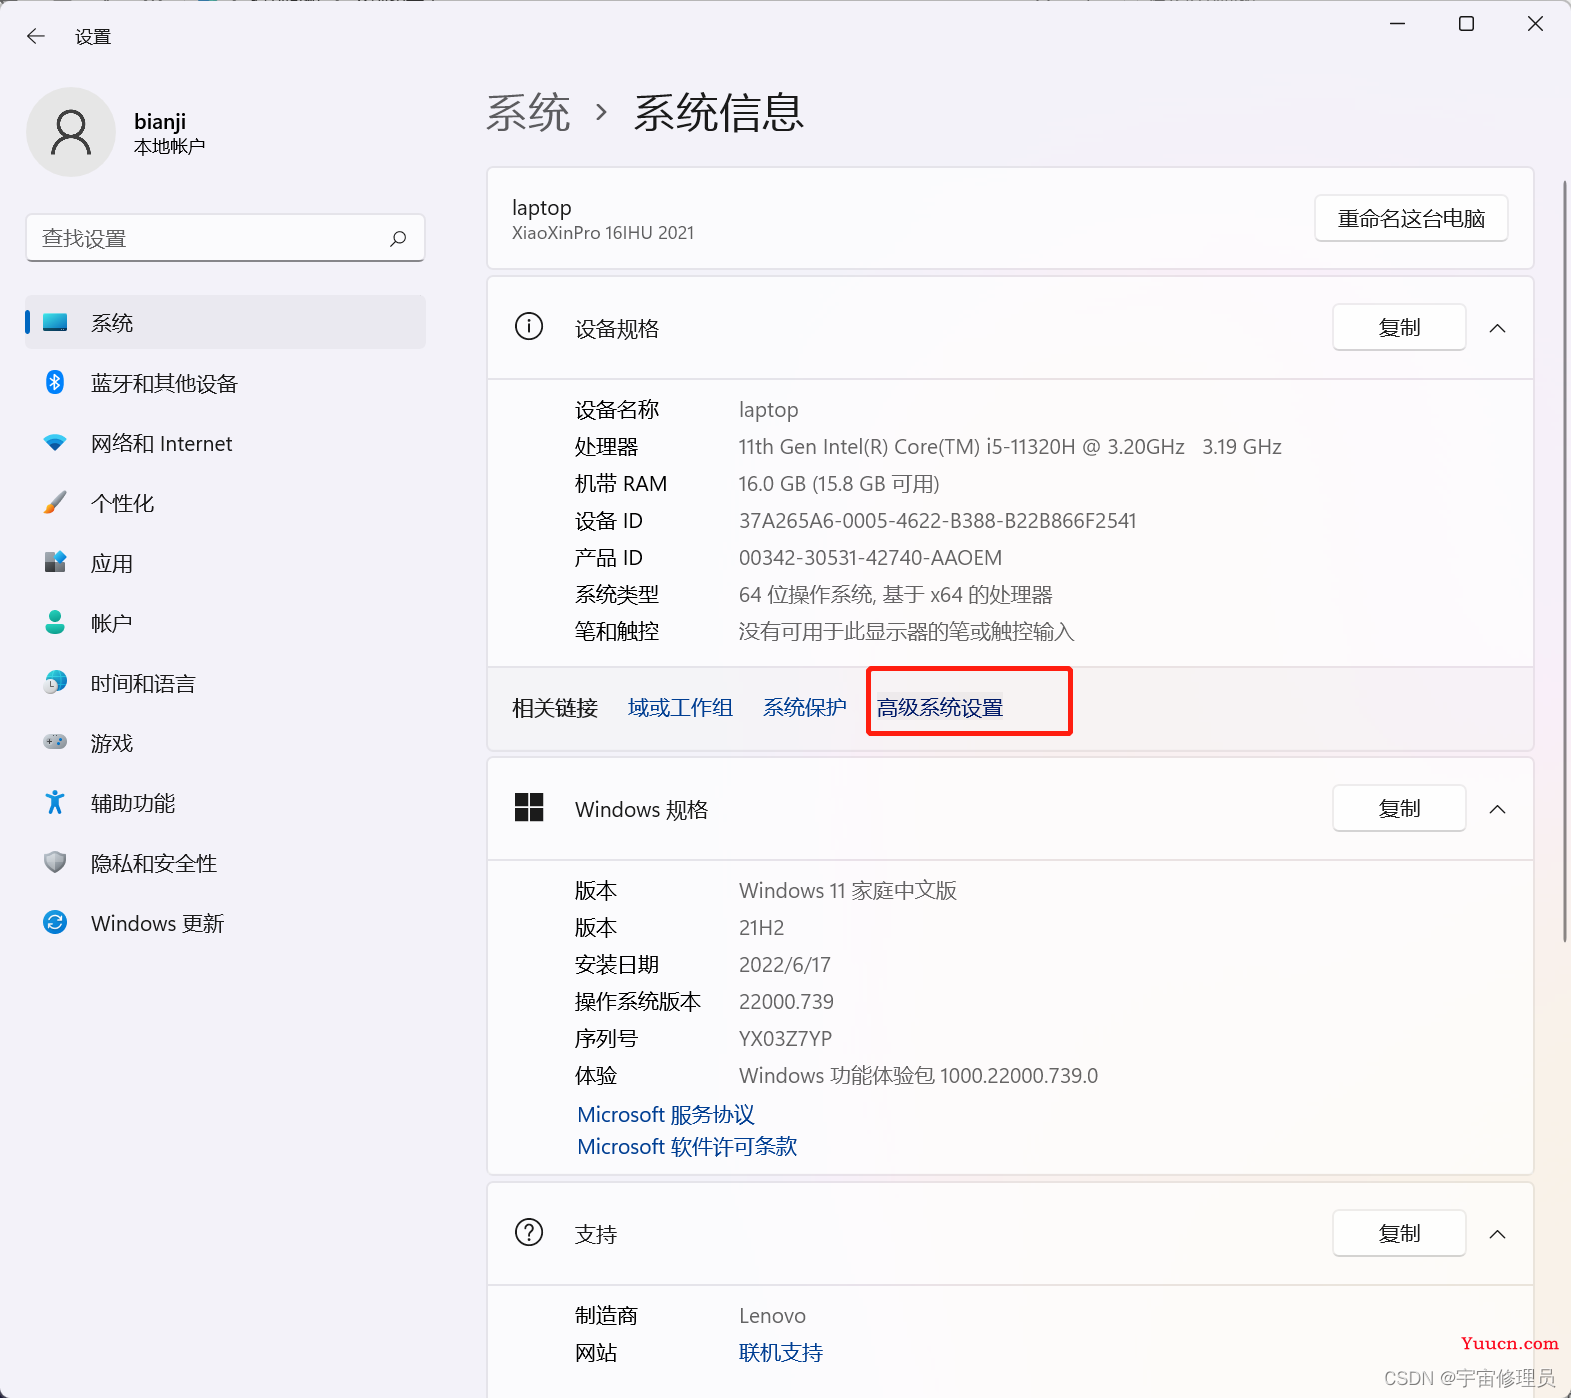Screen dimensions: 1571x1398
Task: Click the back arrow in Settings
Action: (x=36, y=37)
